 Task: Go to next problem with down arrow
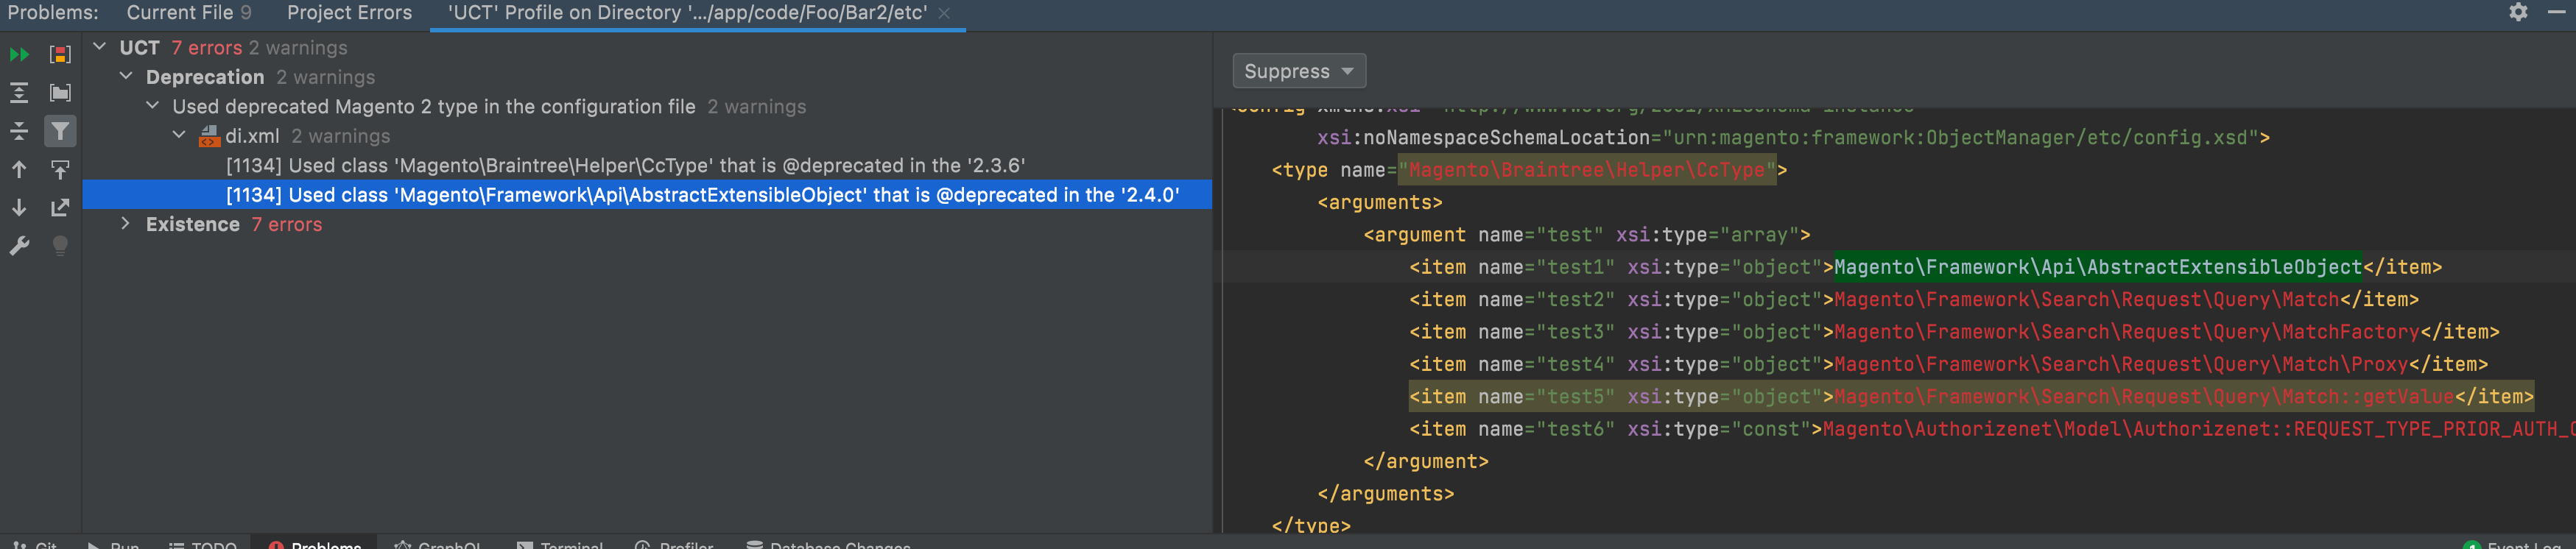pos(19,208)
